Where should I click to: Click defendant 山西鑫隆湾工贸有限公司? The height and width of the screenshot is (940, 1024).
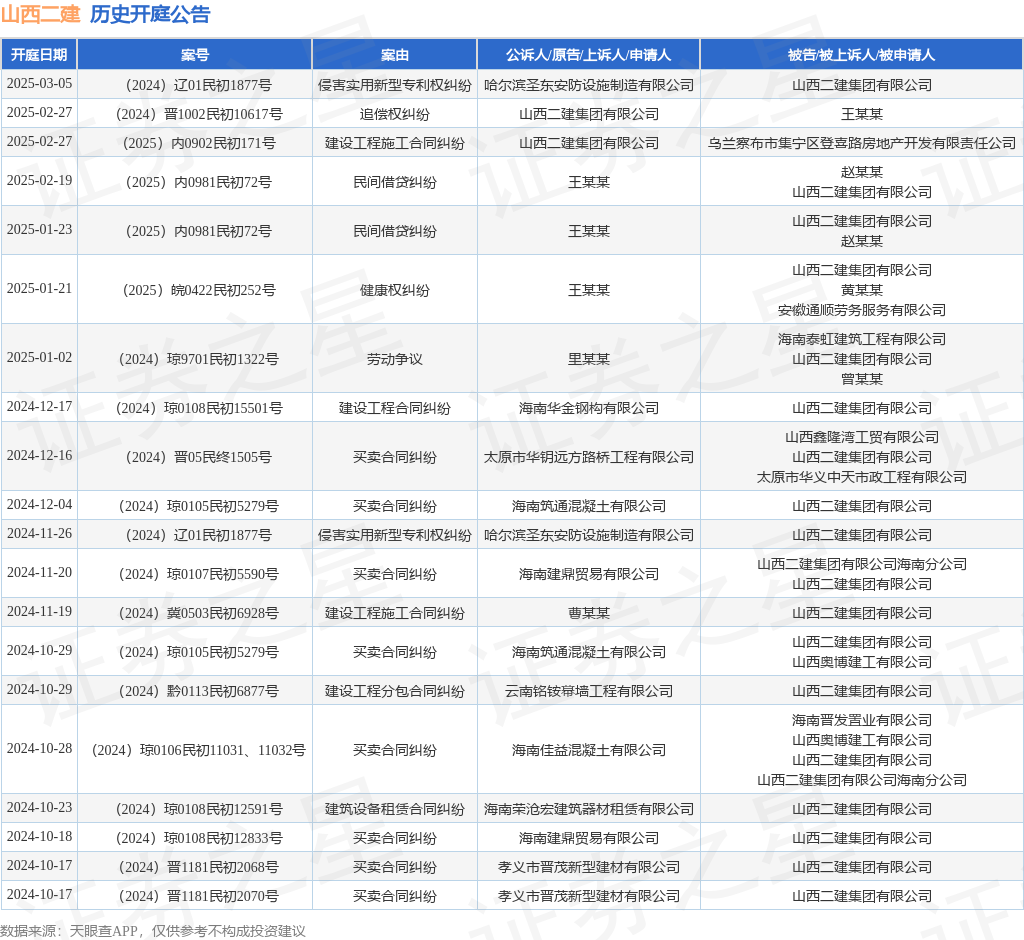[x=861, y=437]
